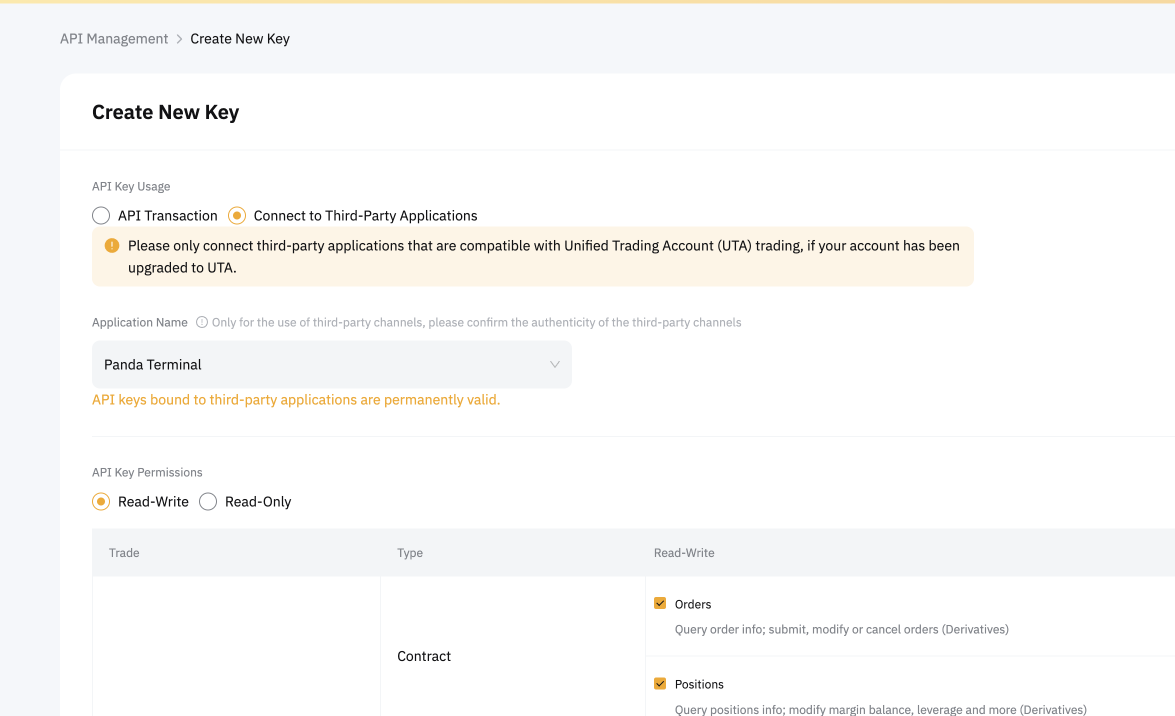Viewport: 1175px width, 716px height.
Task: Select the API Transaction radio button
Action: (101, 216)
